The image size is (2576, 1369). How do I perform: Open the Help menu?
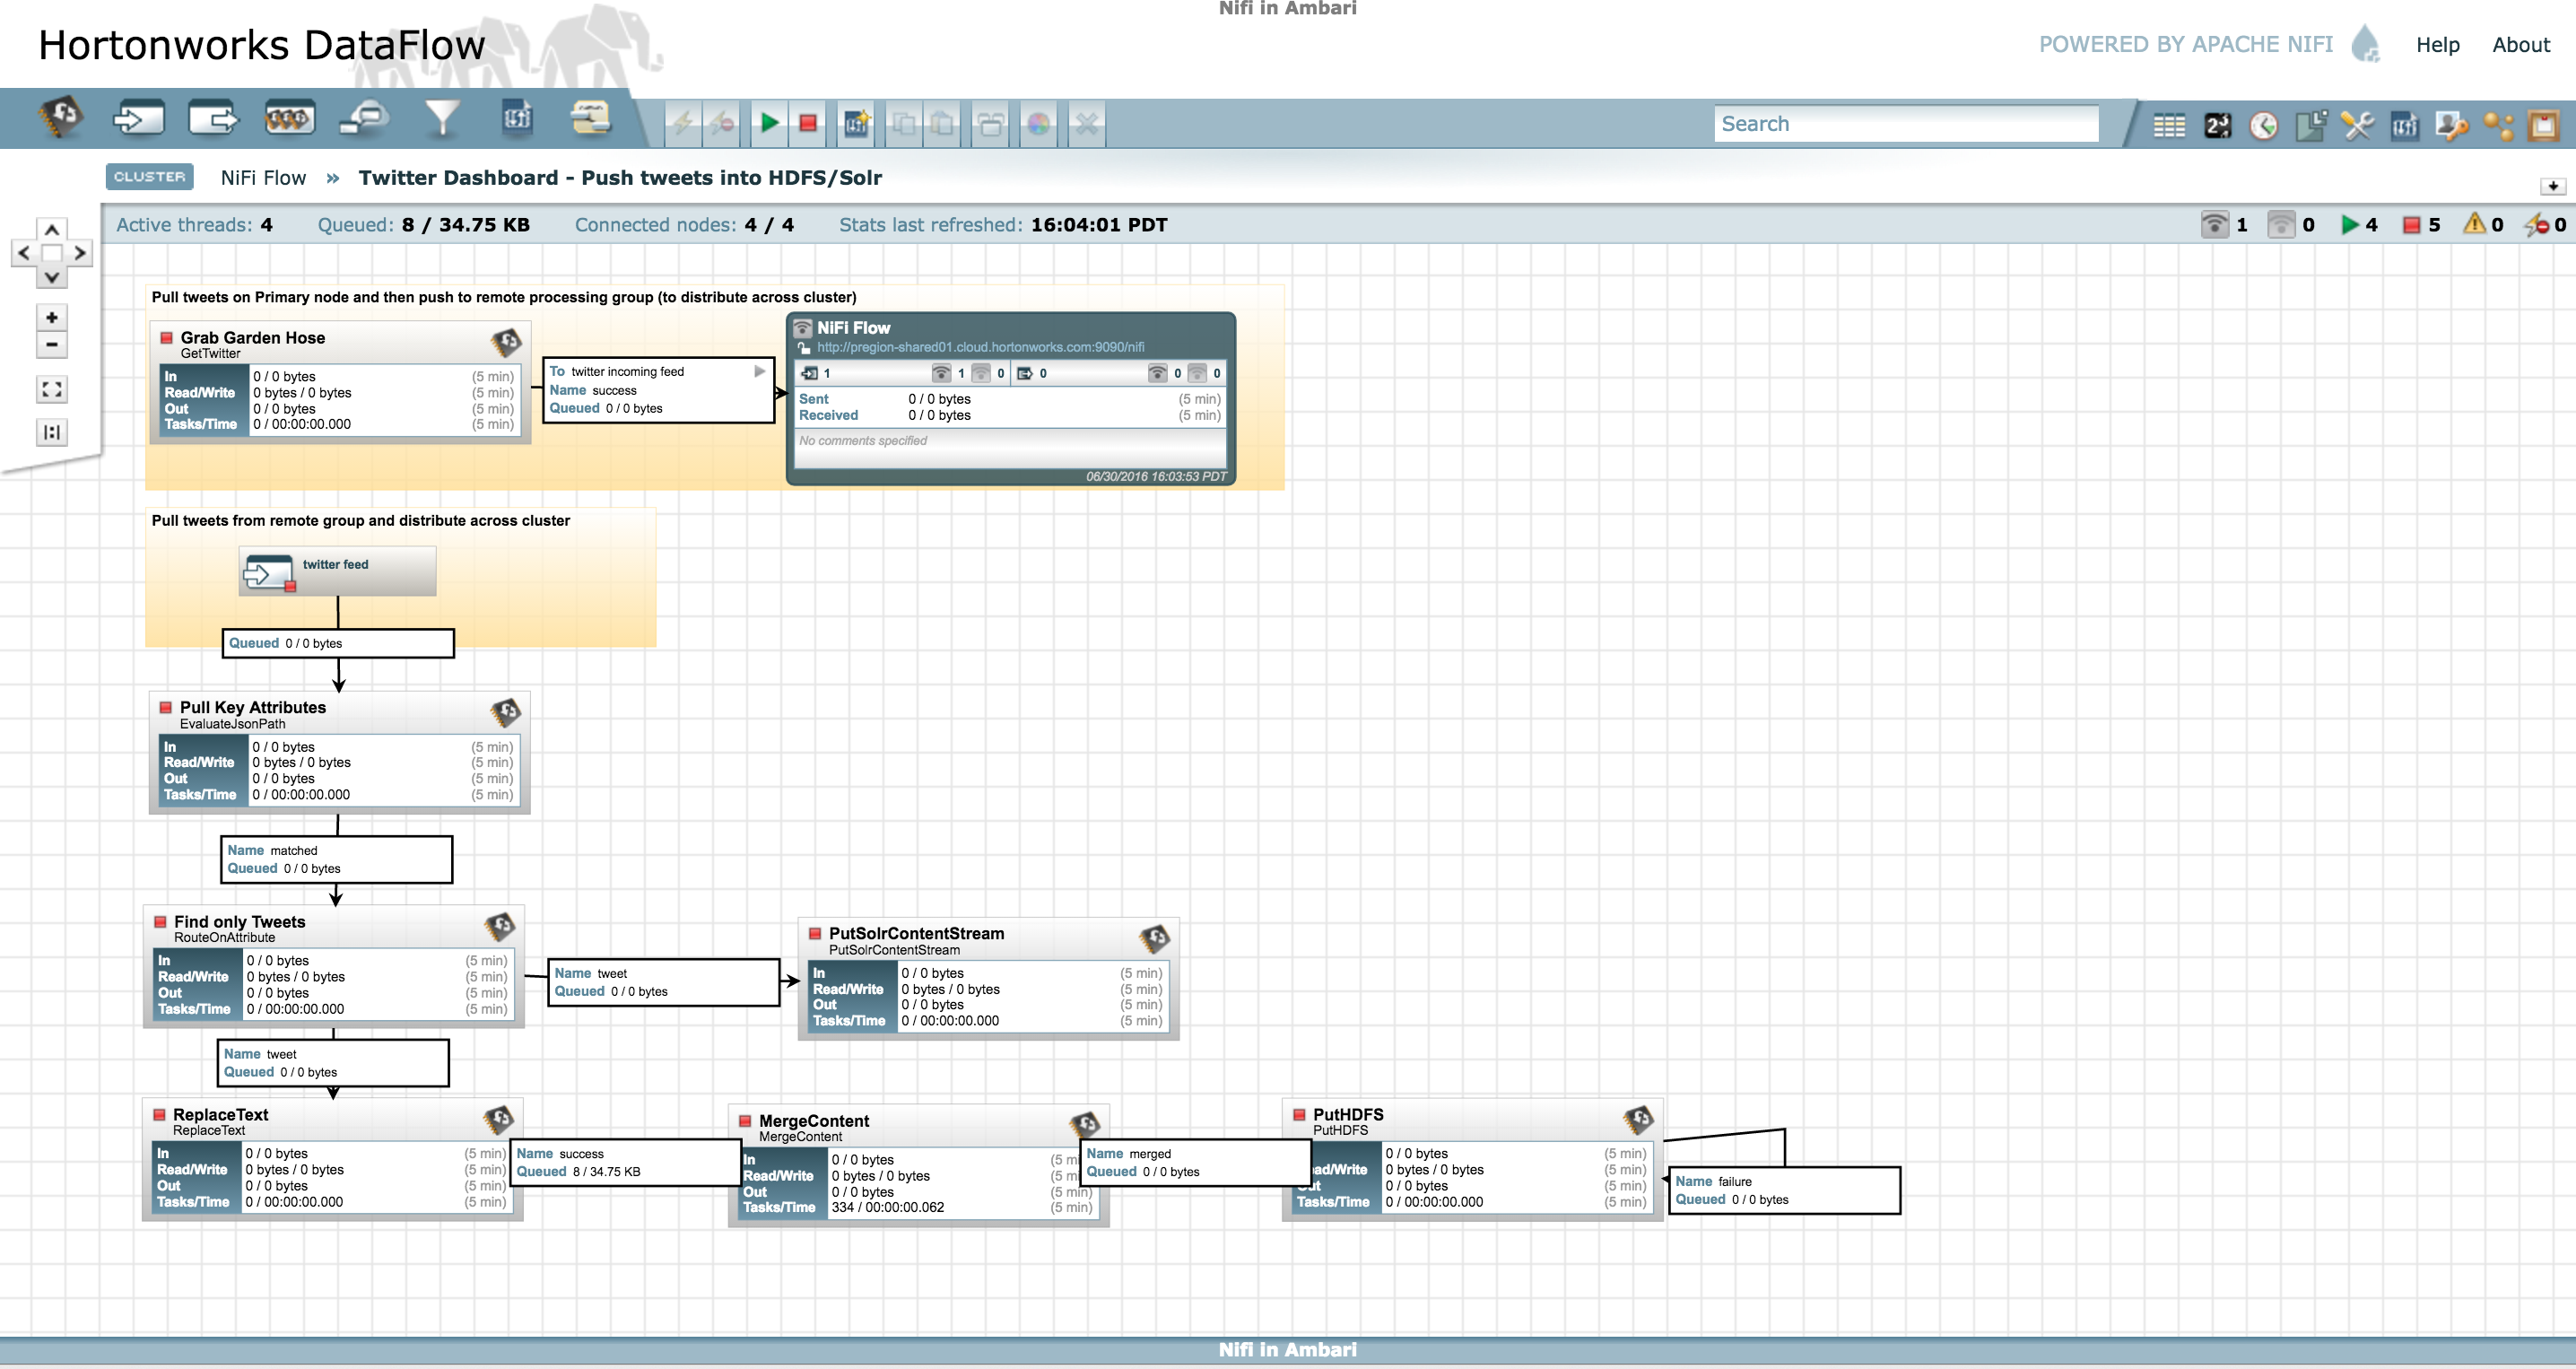click(2437, 45)
